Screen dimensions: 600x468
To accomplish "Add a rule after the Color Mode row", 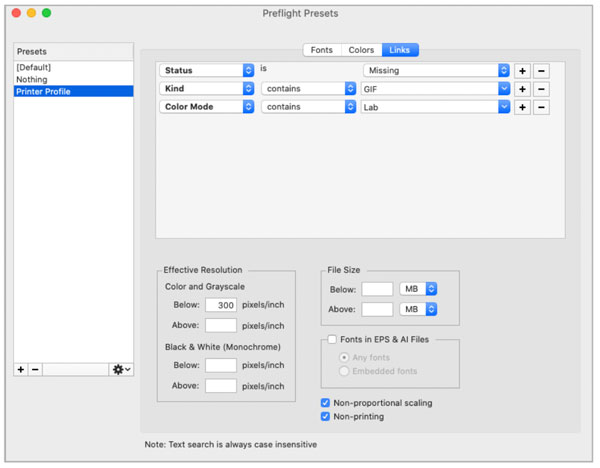I will [522, 108].
